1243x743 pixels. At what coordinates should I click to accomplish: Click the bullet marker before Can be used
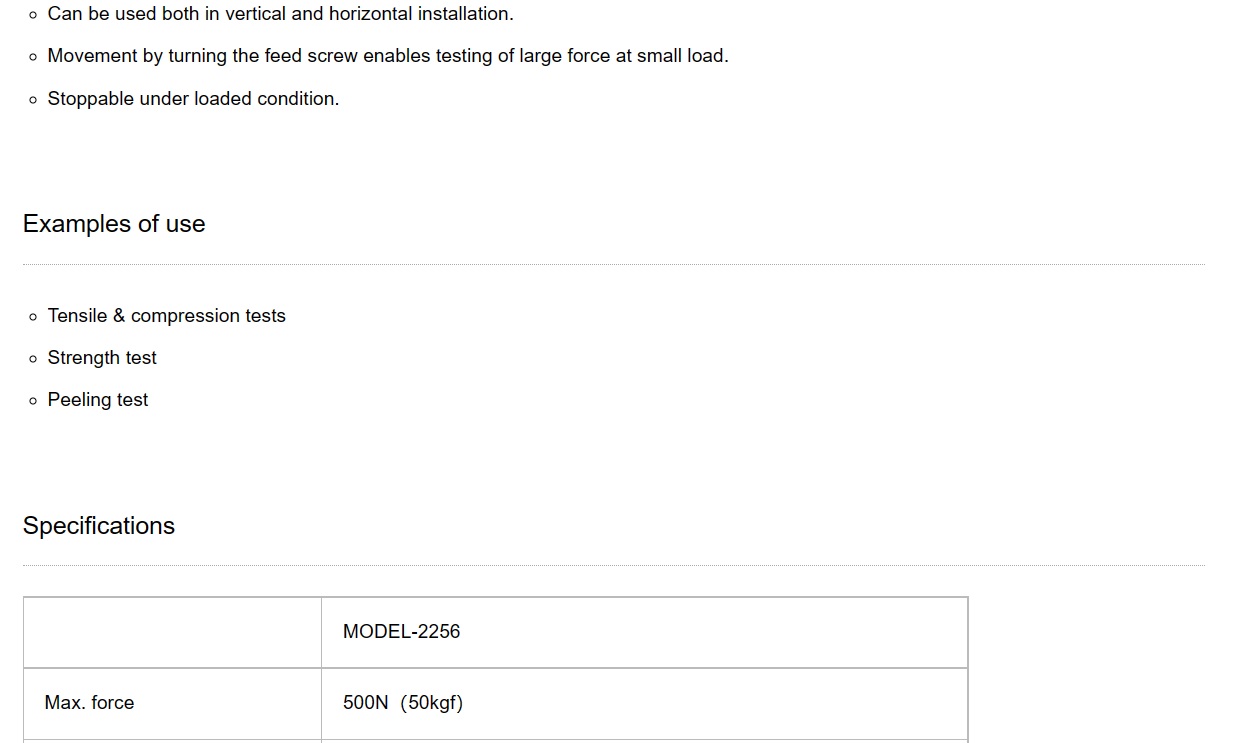pos(33,15)
